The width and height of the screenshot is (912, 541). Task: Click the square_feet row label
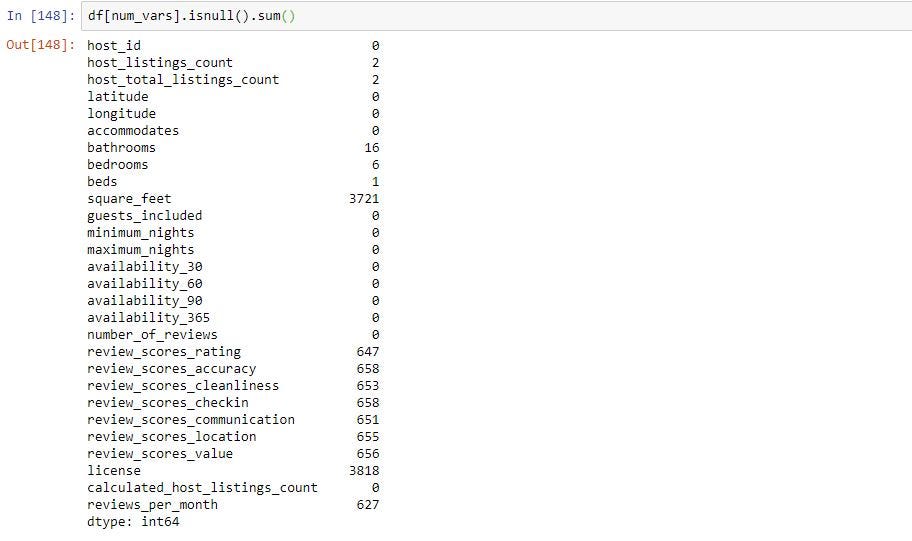(x=129, y=199)
